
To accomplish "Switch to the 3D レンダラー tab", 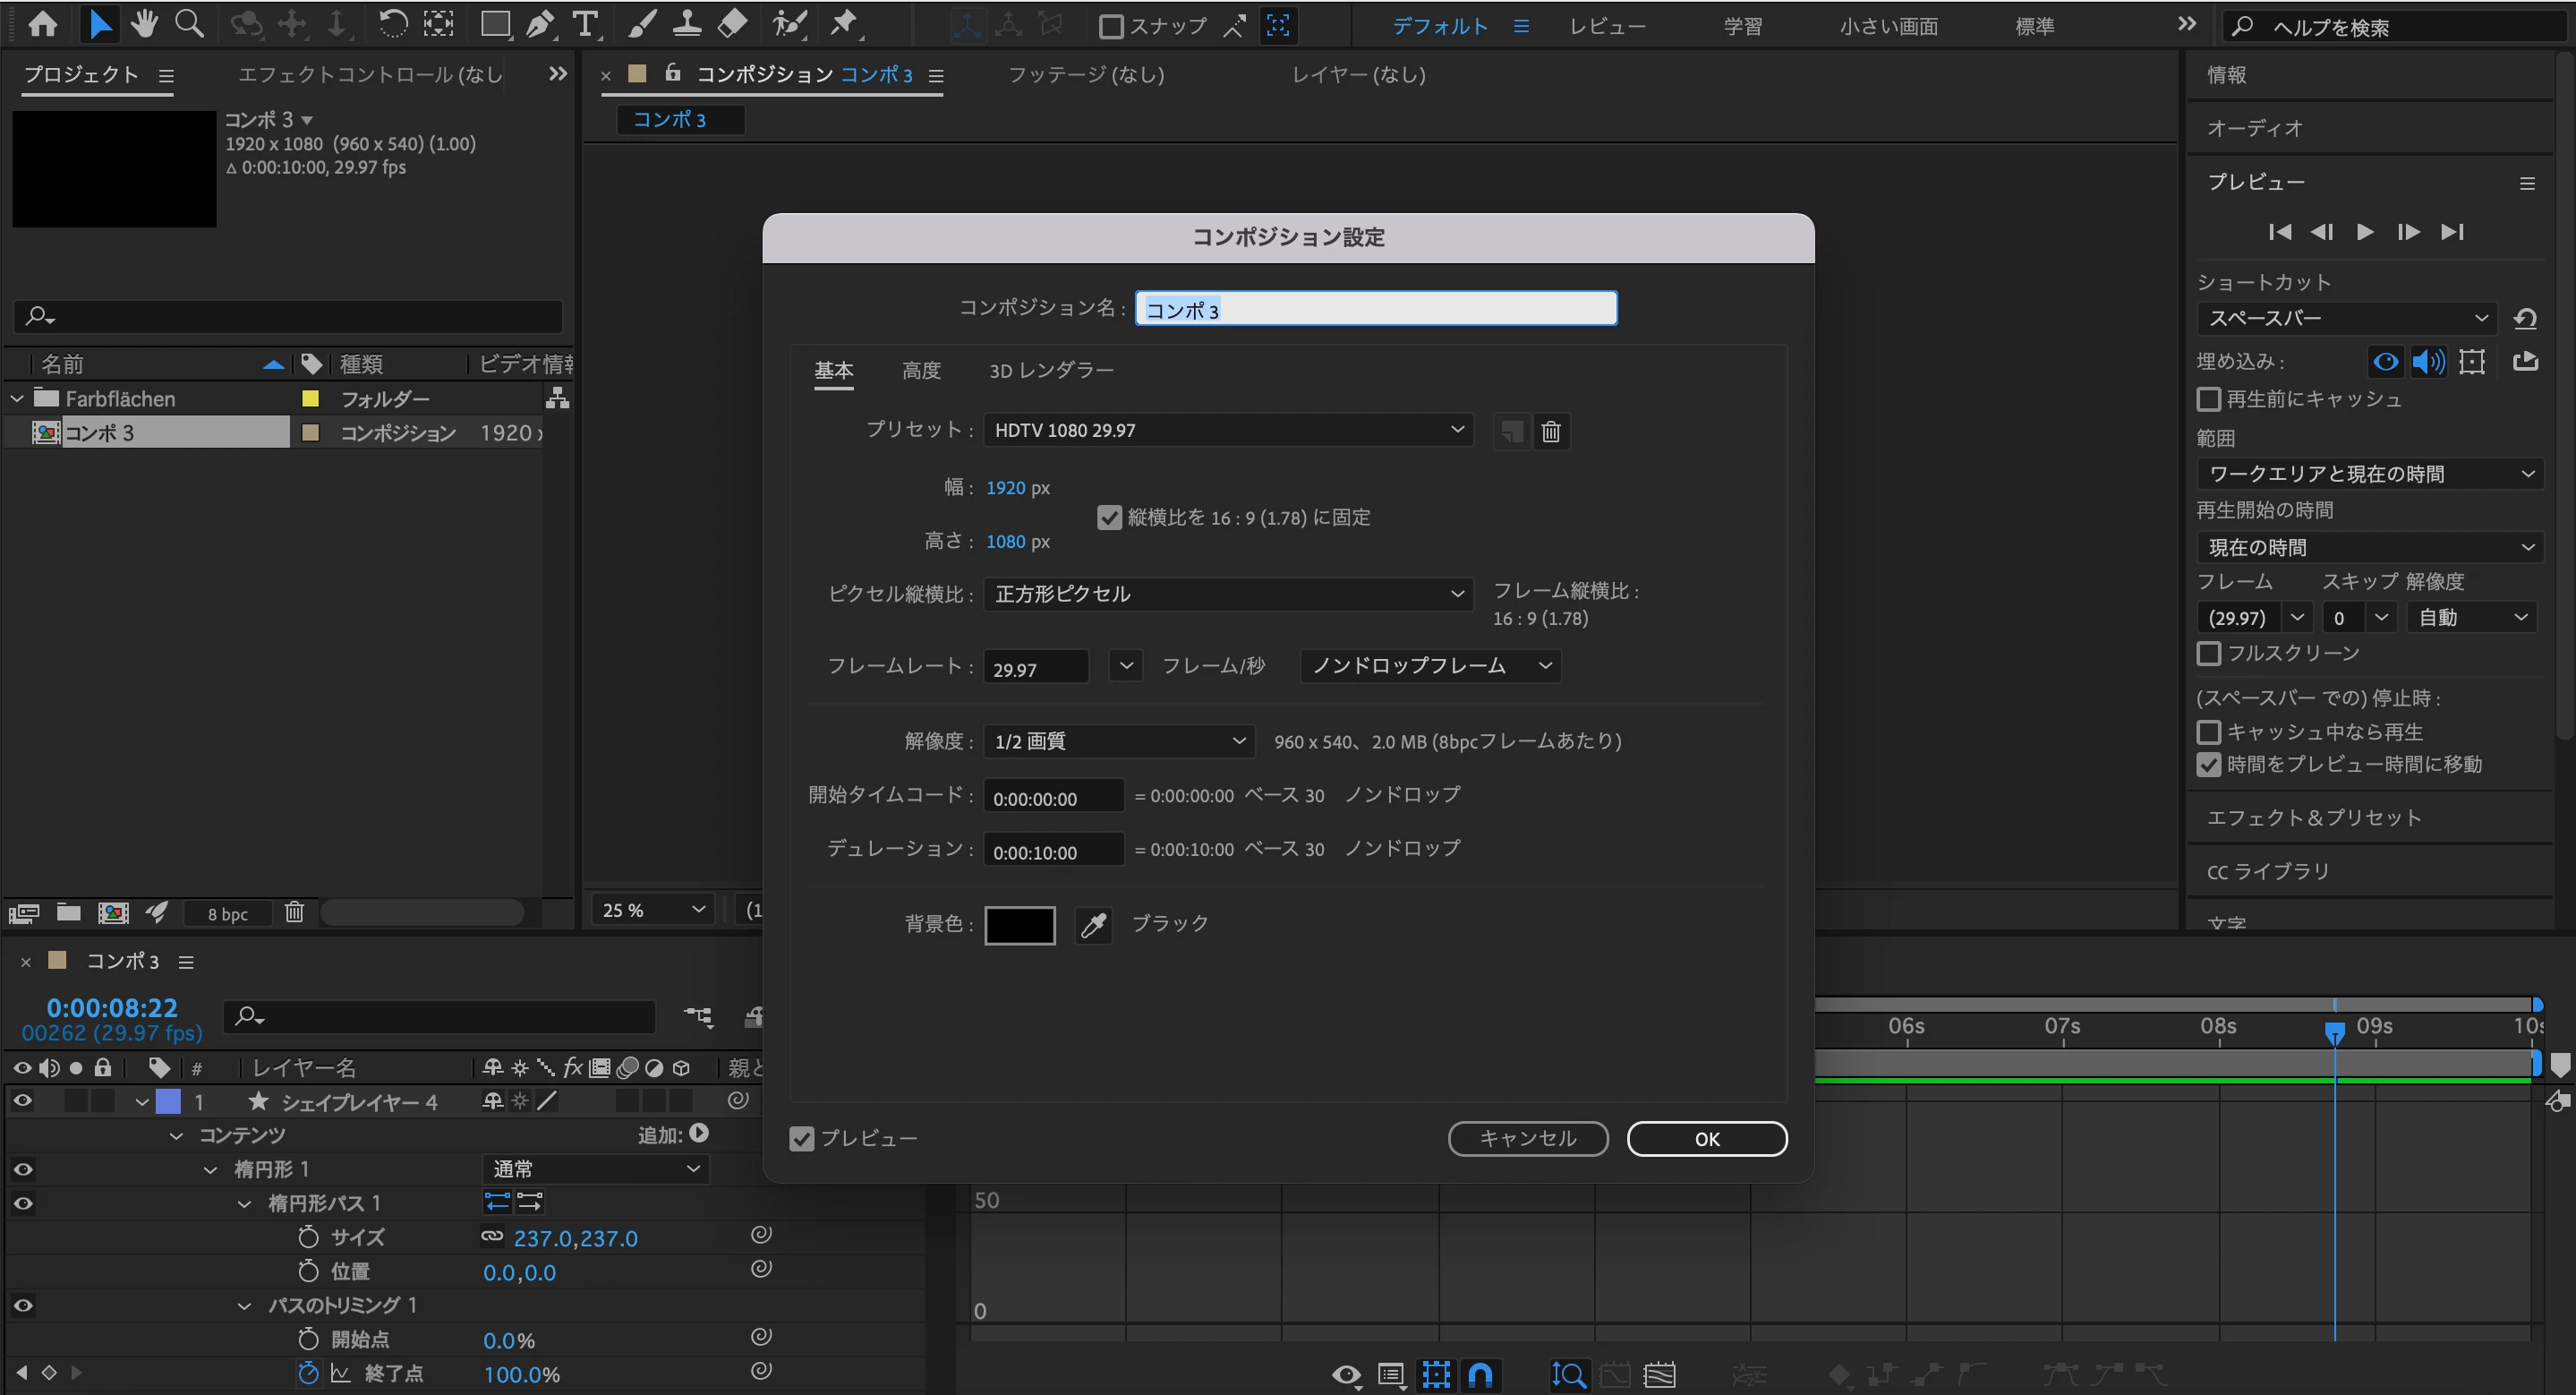I will point(1051,371).
